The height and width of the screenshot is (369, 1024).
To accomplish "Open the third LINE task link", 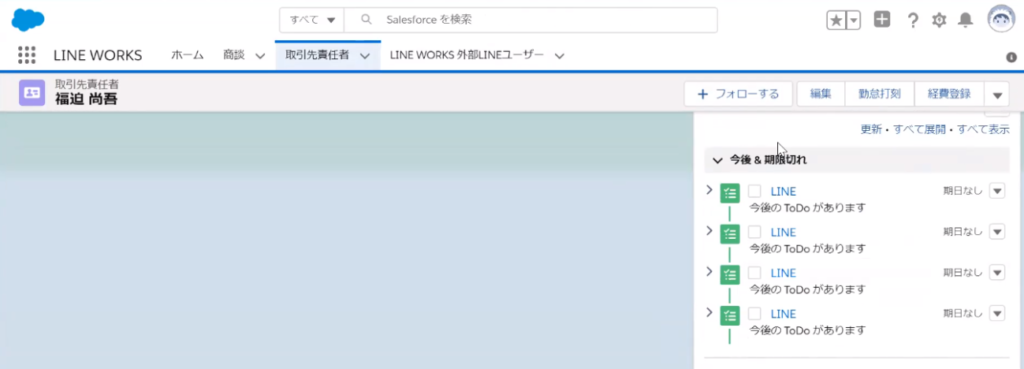I will click(x=783, y=272).
